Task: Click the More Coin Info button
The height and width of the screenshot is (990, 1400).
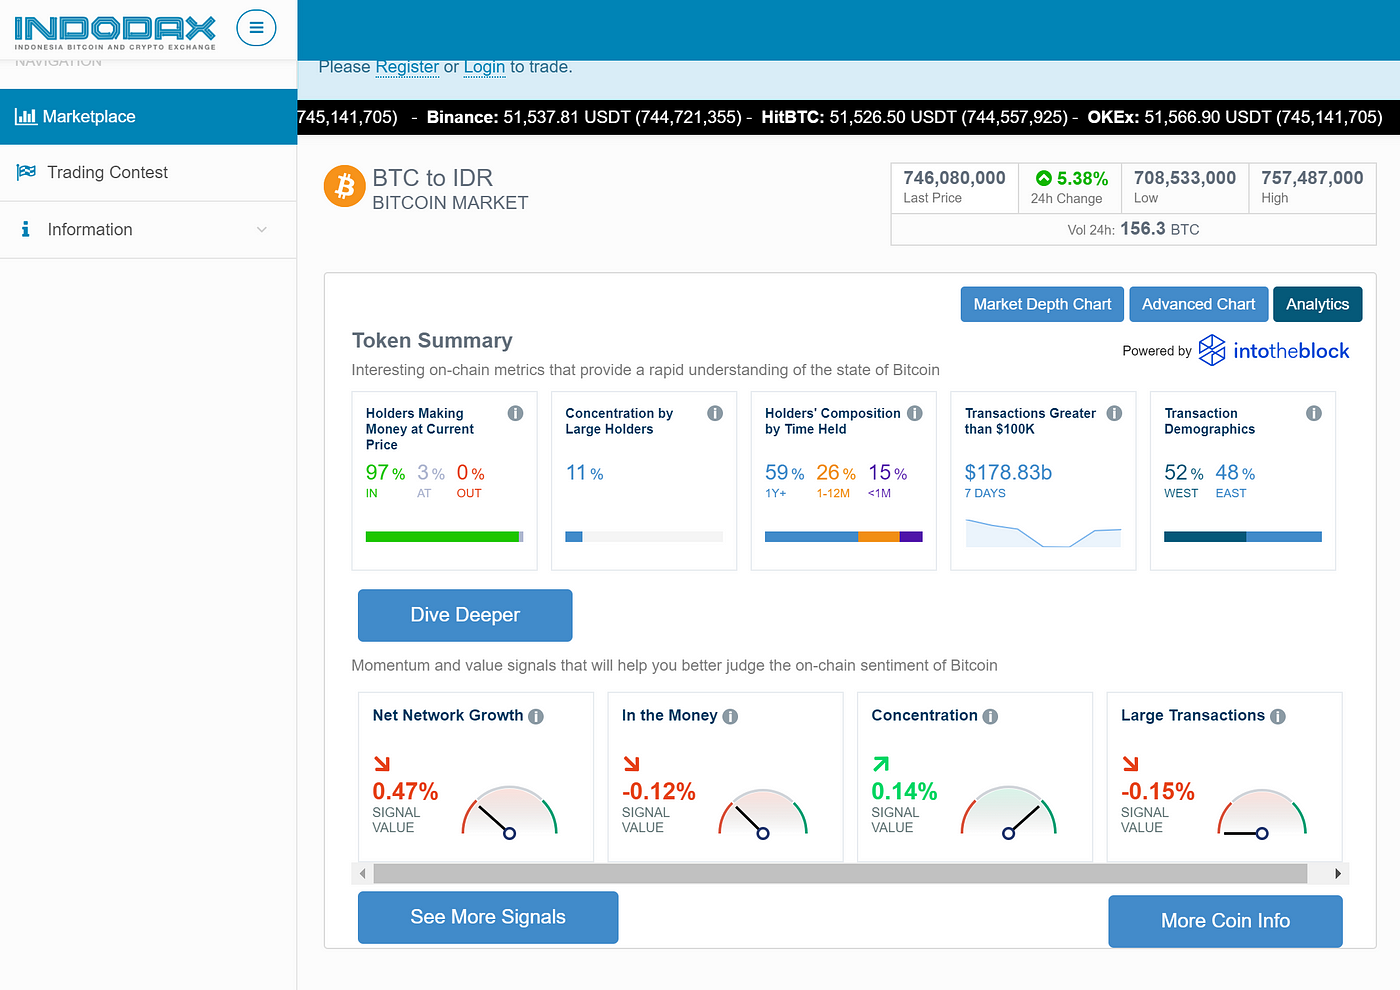Action: pos(1225,921)
